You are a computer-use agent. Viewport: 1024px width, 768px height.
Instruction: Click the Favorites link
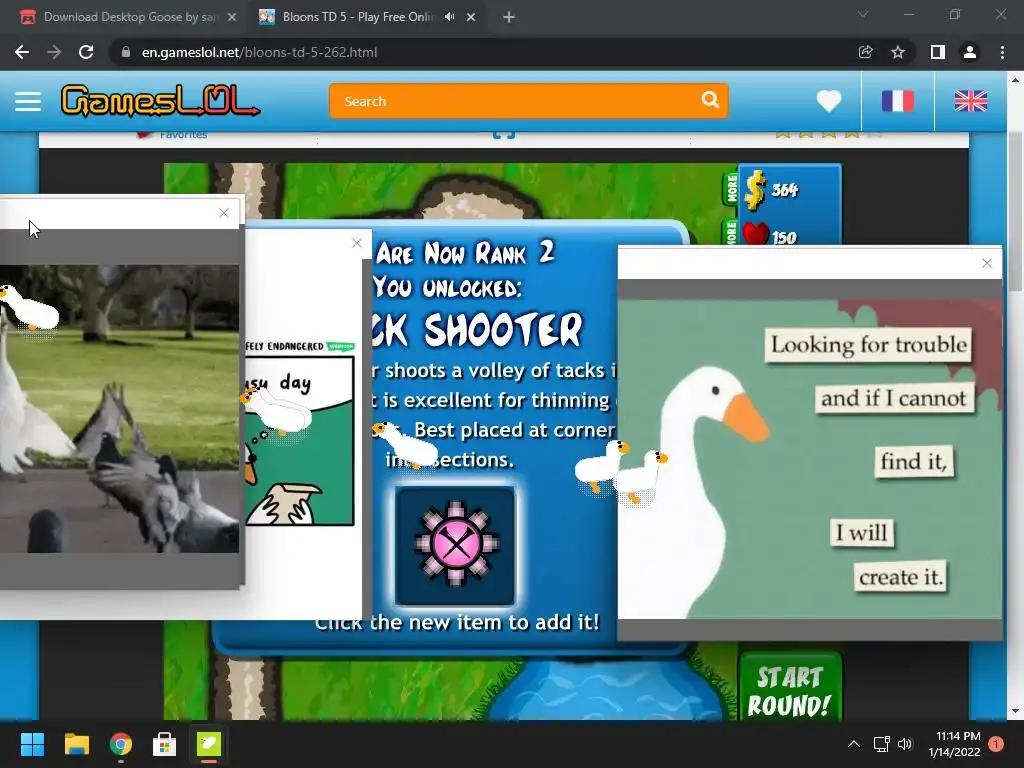(183, 135)
